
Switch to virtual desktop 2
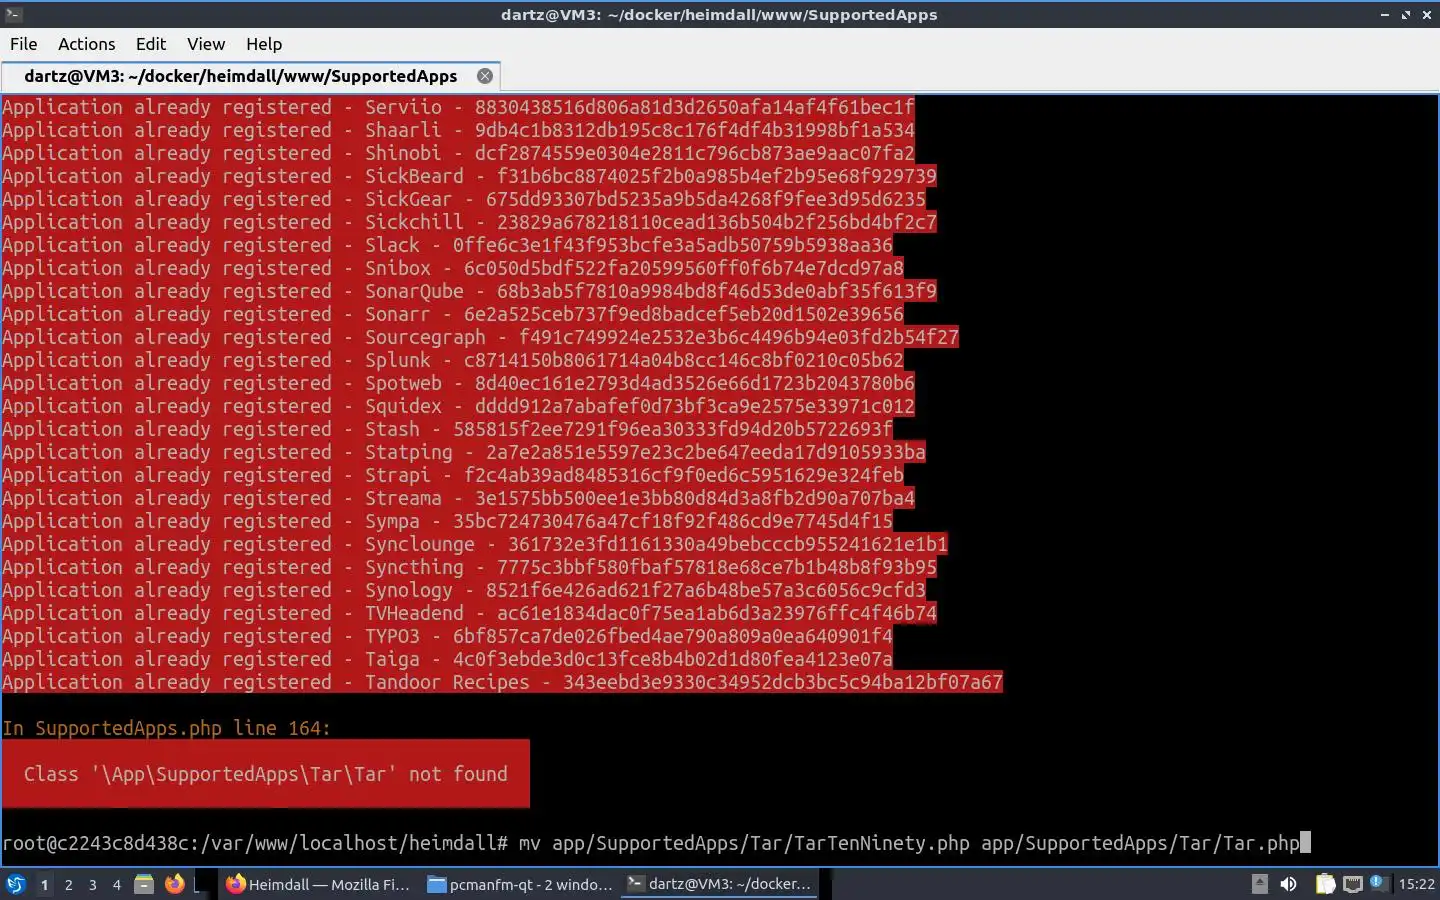[x=68, y=884]
